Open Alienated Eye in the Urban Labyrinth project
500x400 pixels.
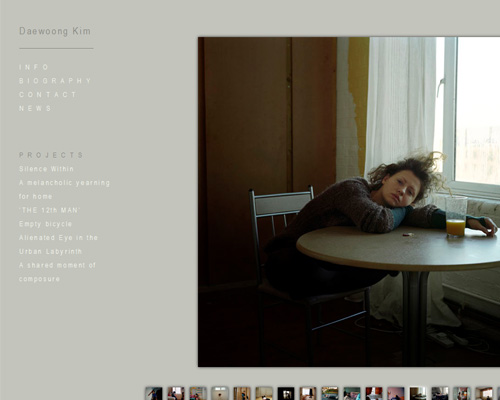58,245
